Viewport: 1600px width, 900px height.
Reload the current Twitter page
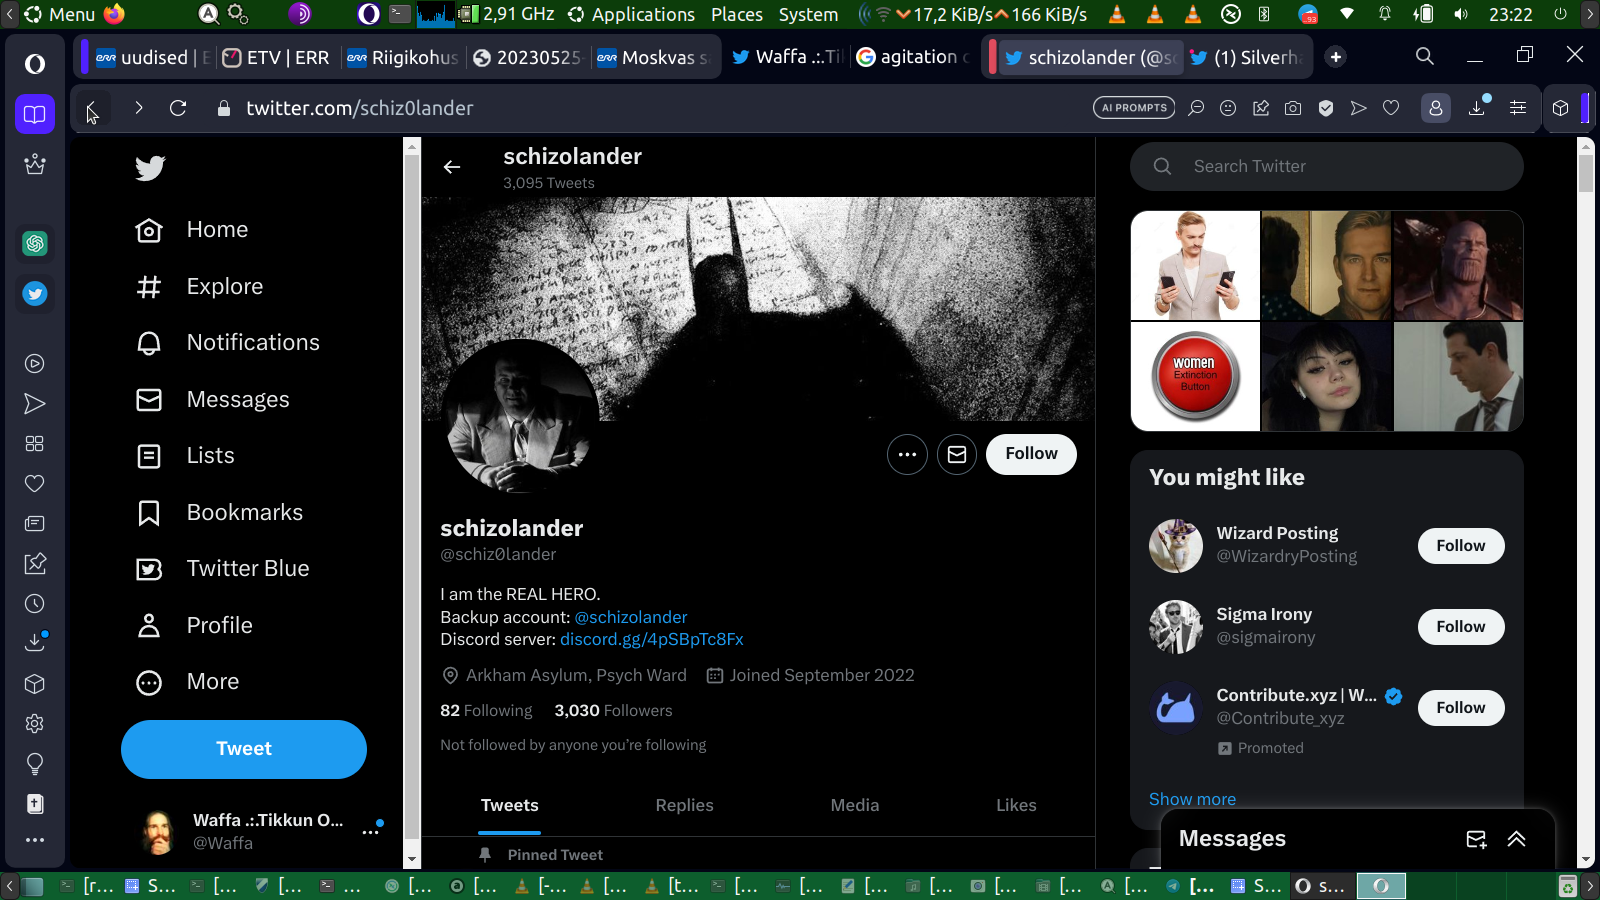(x=178, y=108)
